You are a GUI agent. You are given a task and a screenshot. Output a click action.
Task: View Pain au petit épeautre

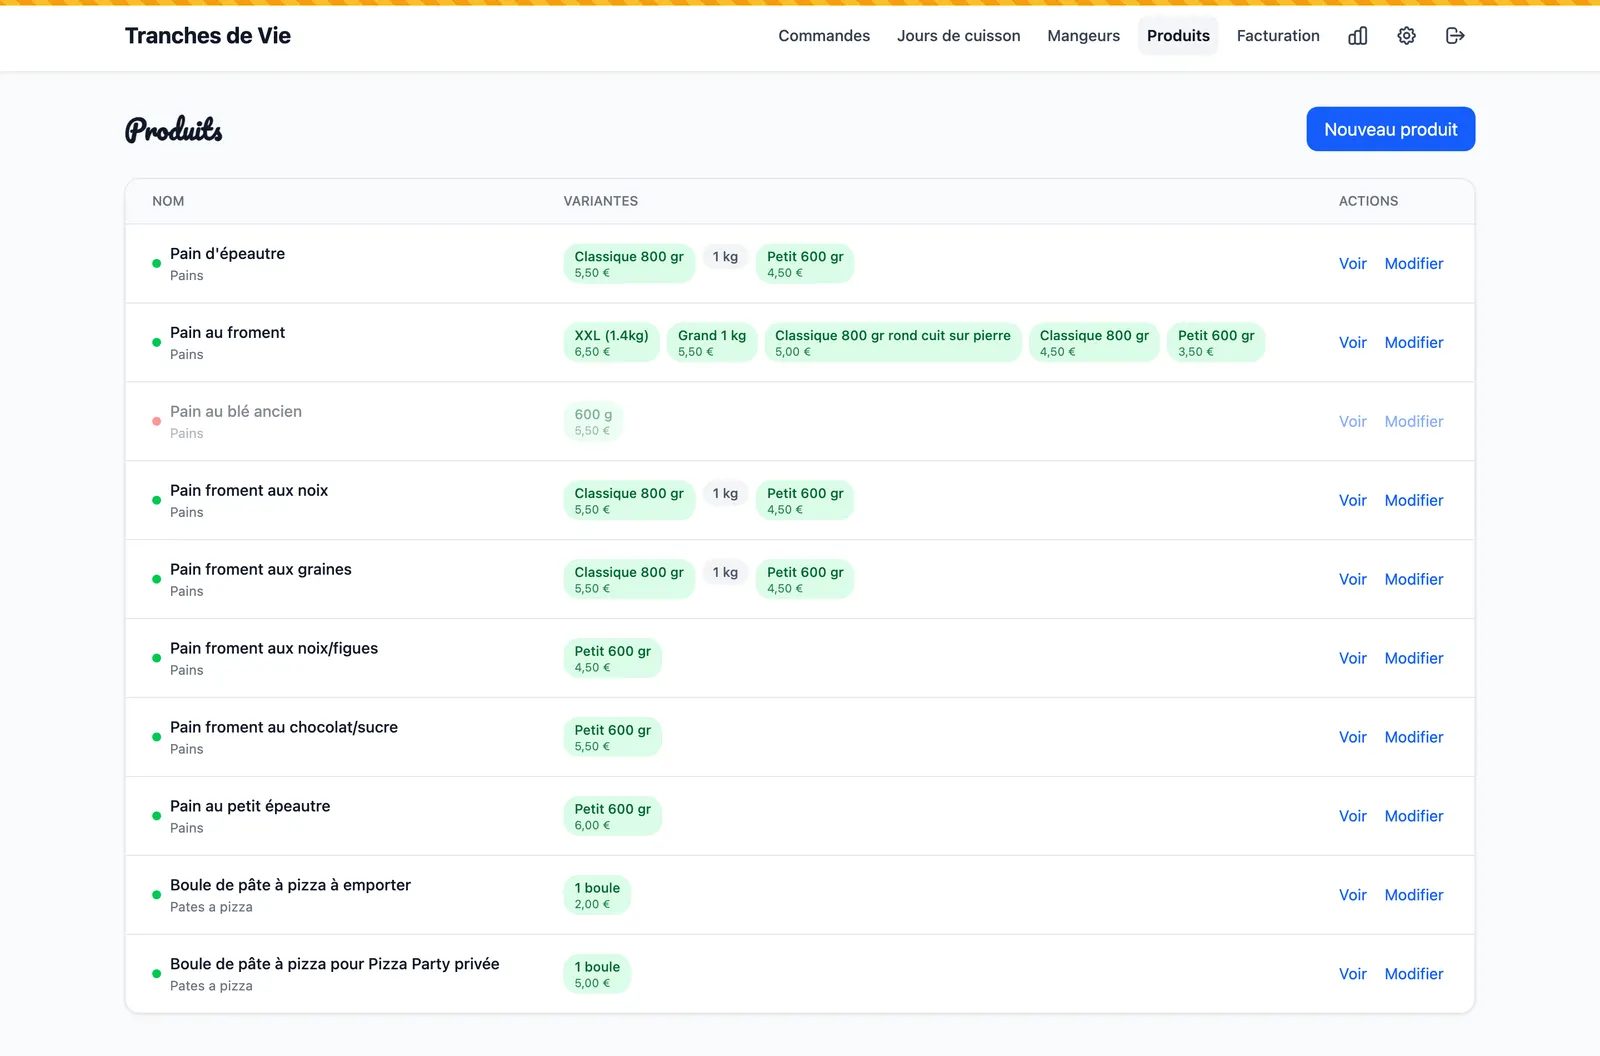1353,817
